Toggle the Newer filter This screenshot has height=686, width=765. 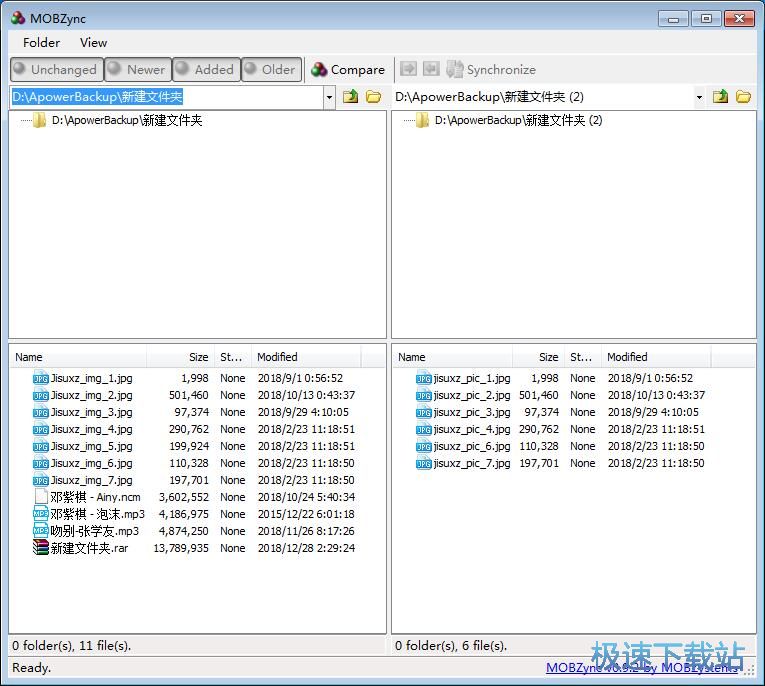click(137, 70)
